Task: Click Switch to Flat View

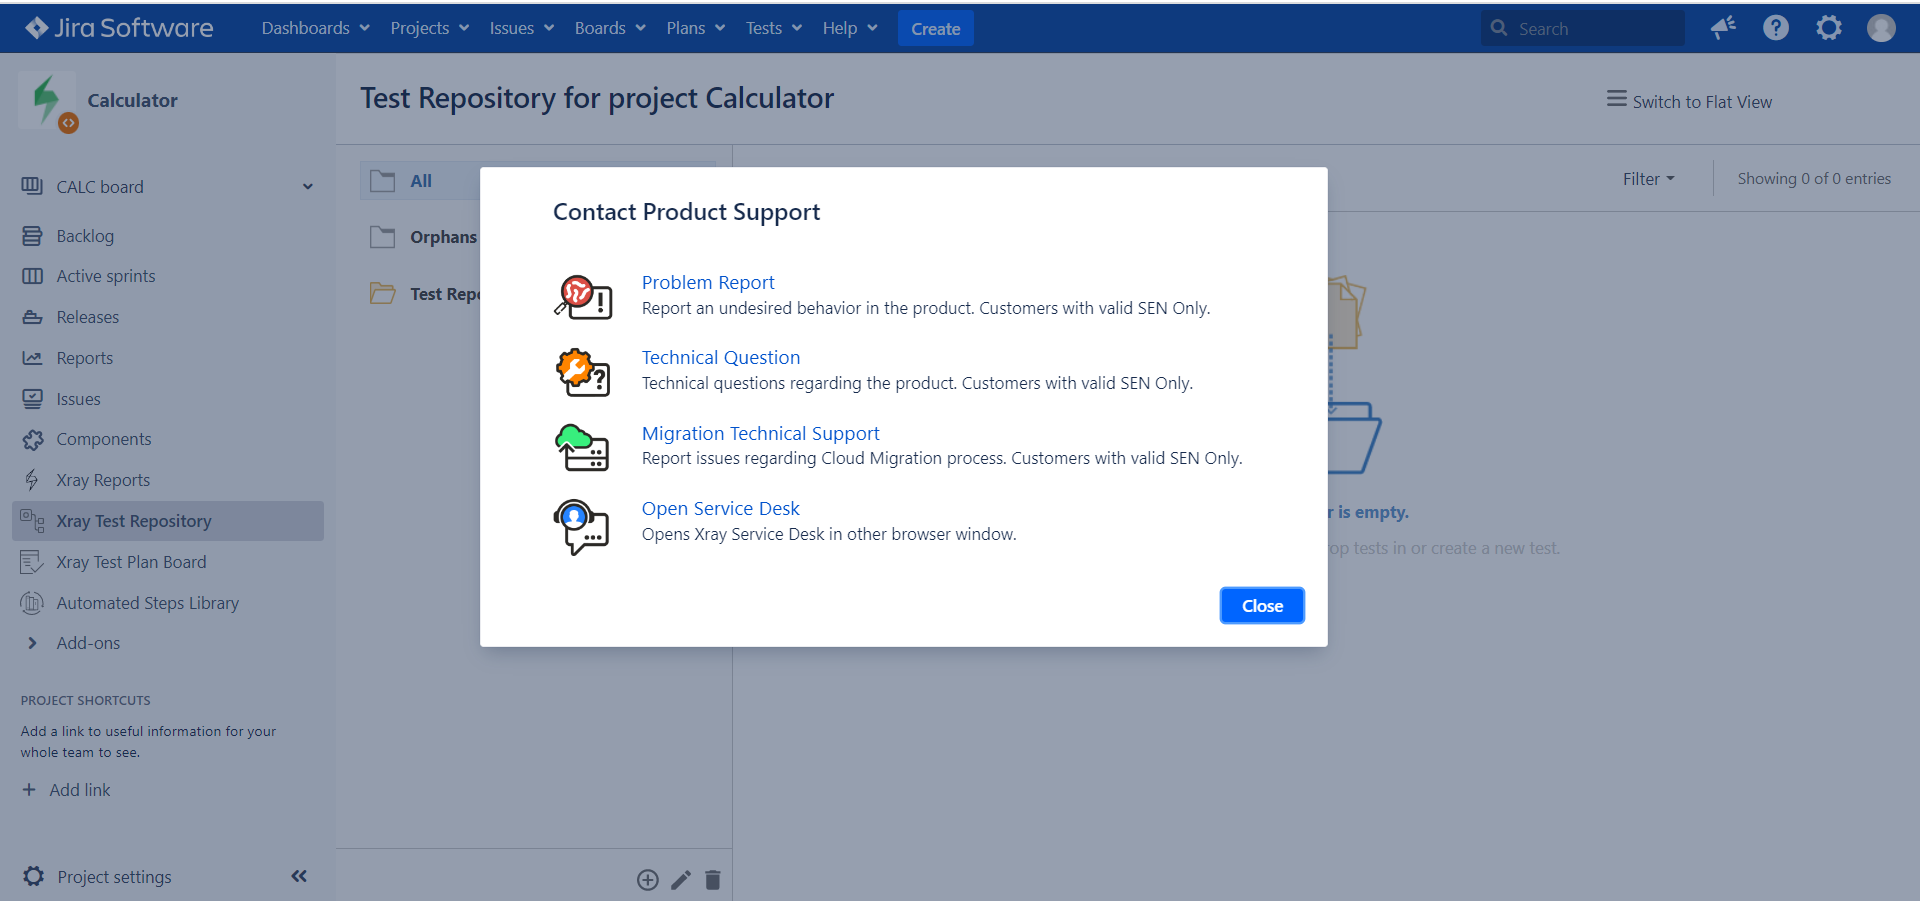Action: pos(1690,102)
